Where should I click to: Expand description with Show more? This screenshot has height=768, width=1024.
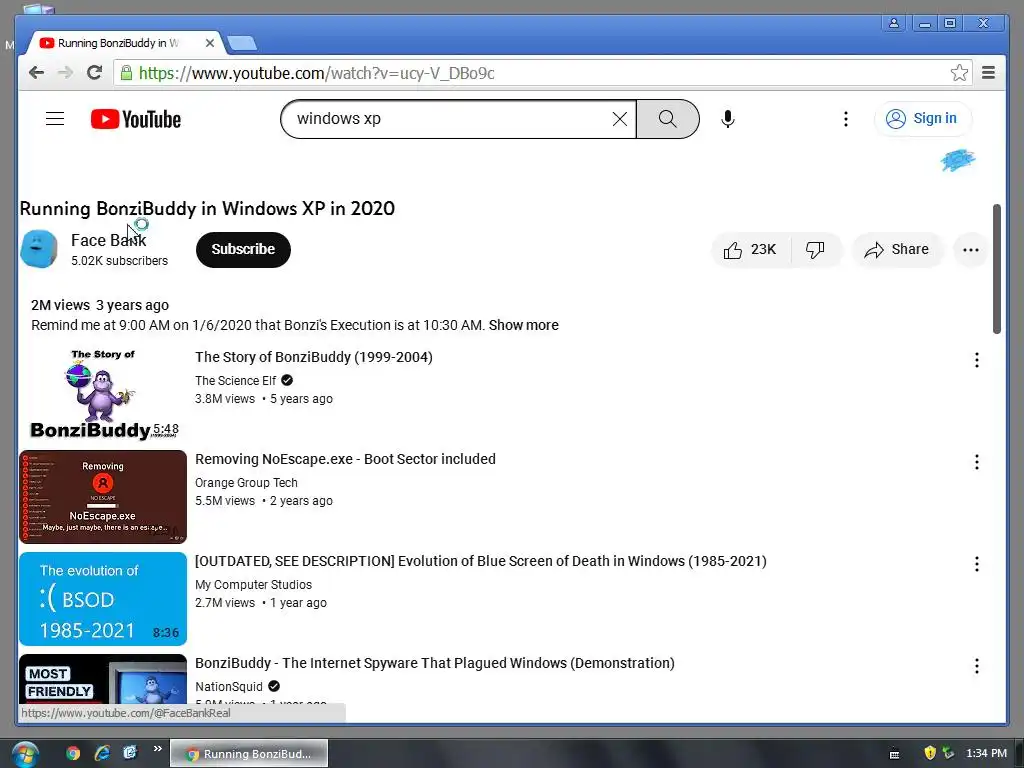point(523,325)
